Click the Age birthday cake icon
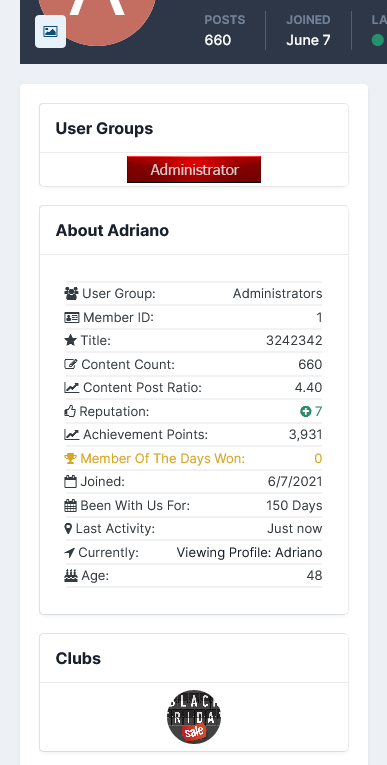 [71, 576]
